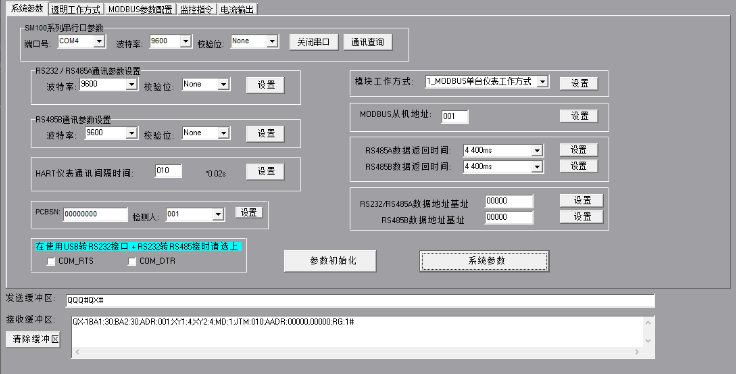
Task: Click 设置 for 模块工作方式
Action: point(579,83)
